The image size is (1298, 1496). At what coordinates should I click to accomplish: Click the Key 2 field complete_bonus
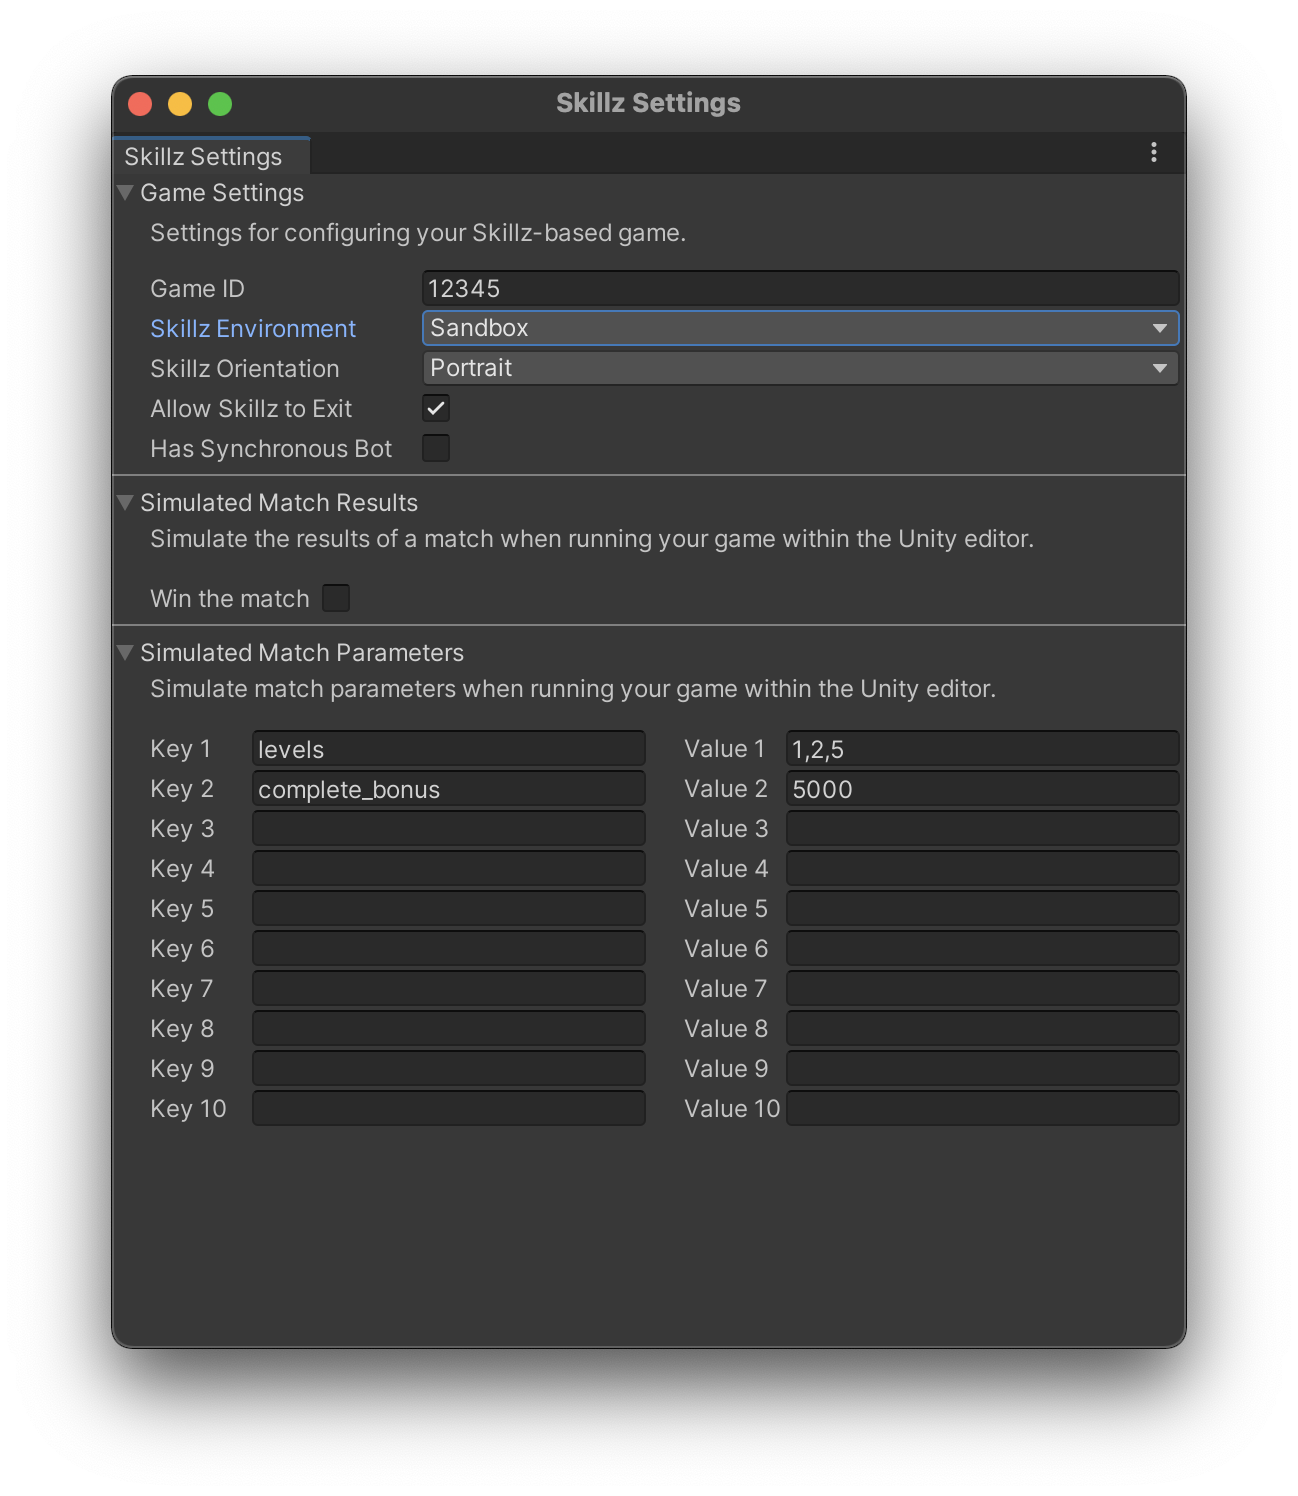click(x=448, y=789)
